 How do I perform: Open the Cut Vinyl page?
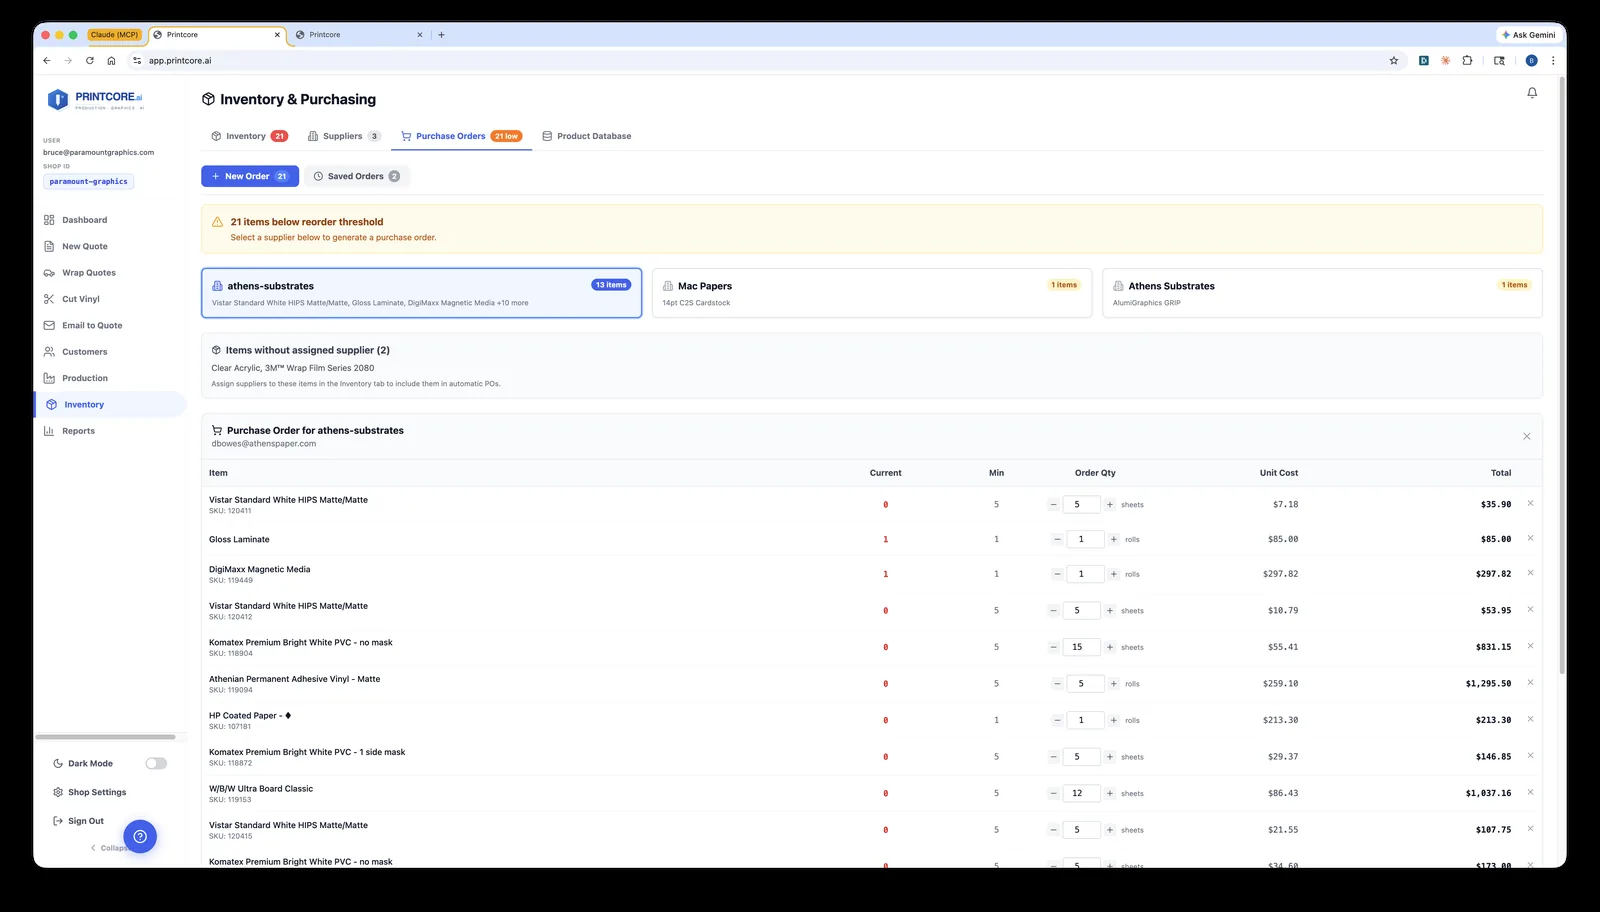pyautogui.click(x=80, y=299)
